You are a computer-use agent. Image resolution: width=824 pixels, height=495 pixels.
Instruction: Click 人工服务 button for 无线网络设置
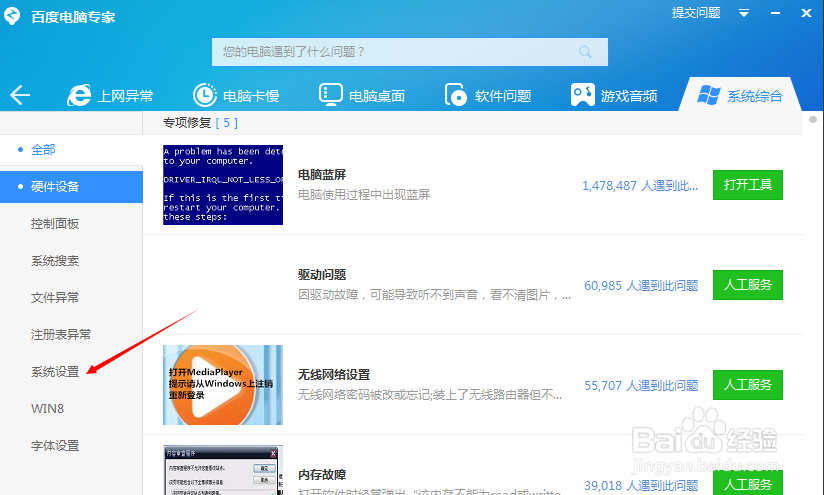[x=748, y=385]
